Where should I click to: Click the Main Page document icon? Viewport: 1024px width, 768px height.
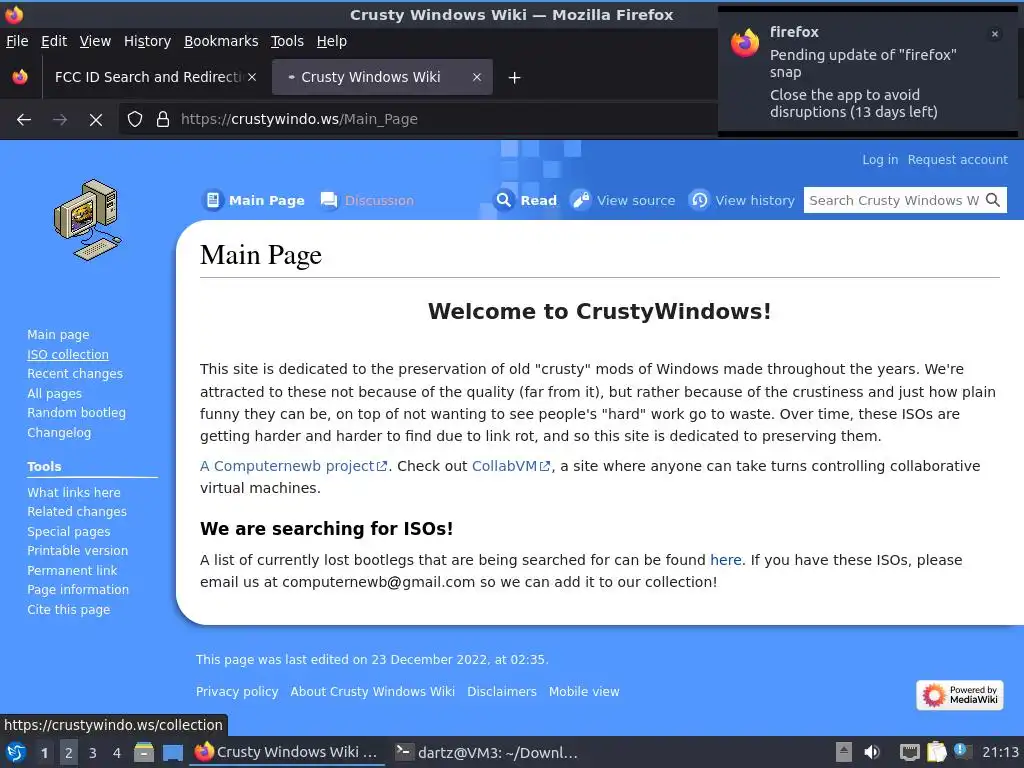pyautogui.click(x=213, y=200)
